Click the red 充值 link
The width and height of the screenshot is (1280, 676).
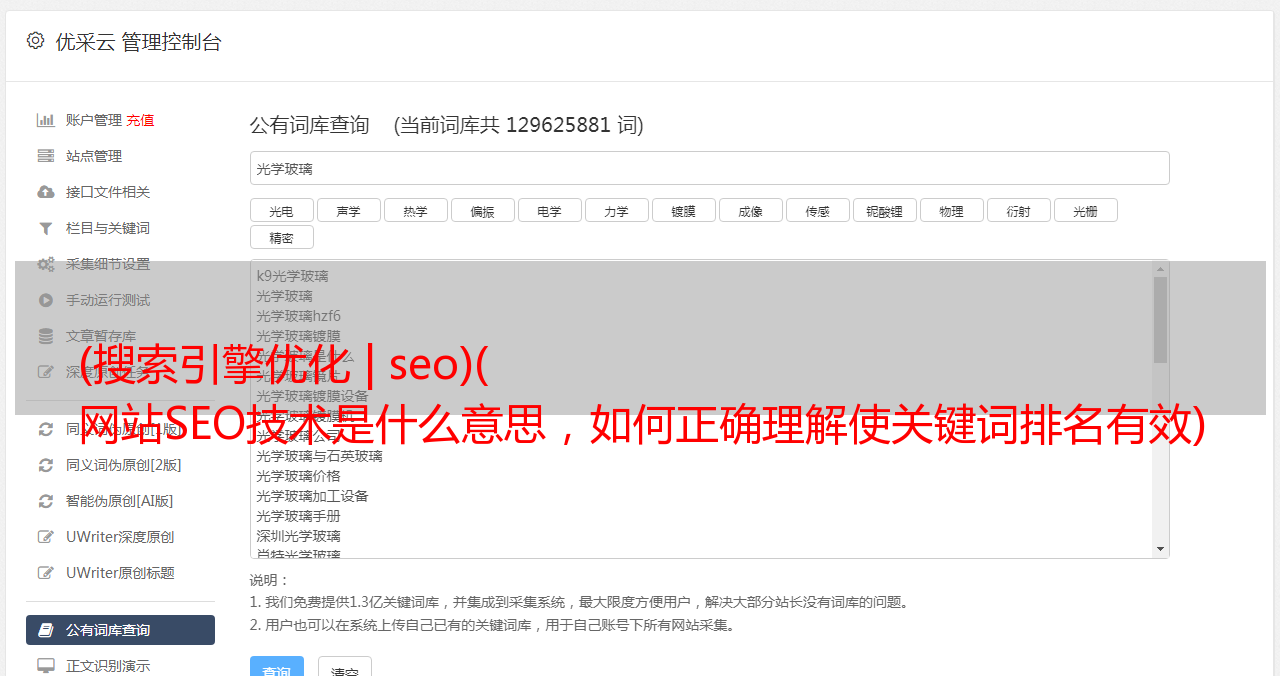(x=140, y=120)
